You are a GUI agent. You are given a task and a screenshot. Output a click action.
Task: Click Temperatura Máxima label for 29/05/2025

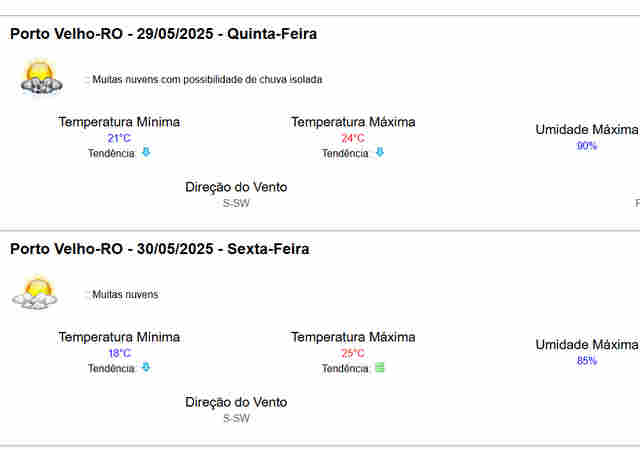[353, 122]
